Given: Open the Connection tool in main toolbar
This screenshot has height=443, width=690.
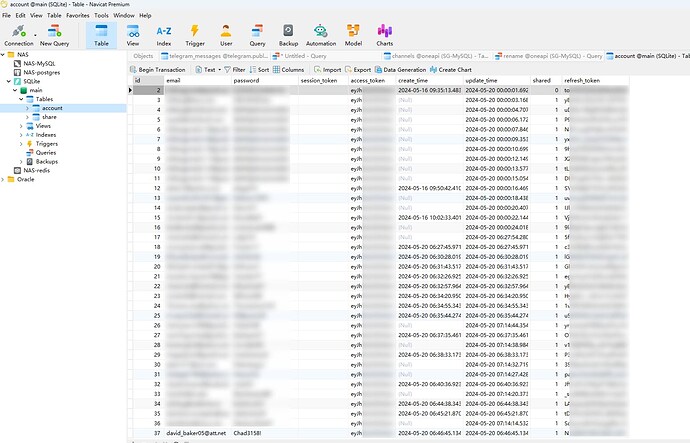Looking at the screenshot, I should (x=18, y=35).
